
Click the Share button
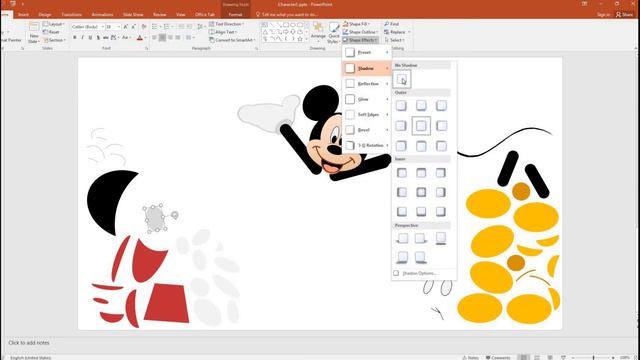tap(623, 14)
